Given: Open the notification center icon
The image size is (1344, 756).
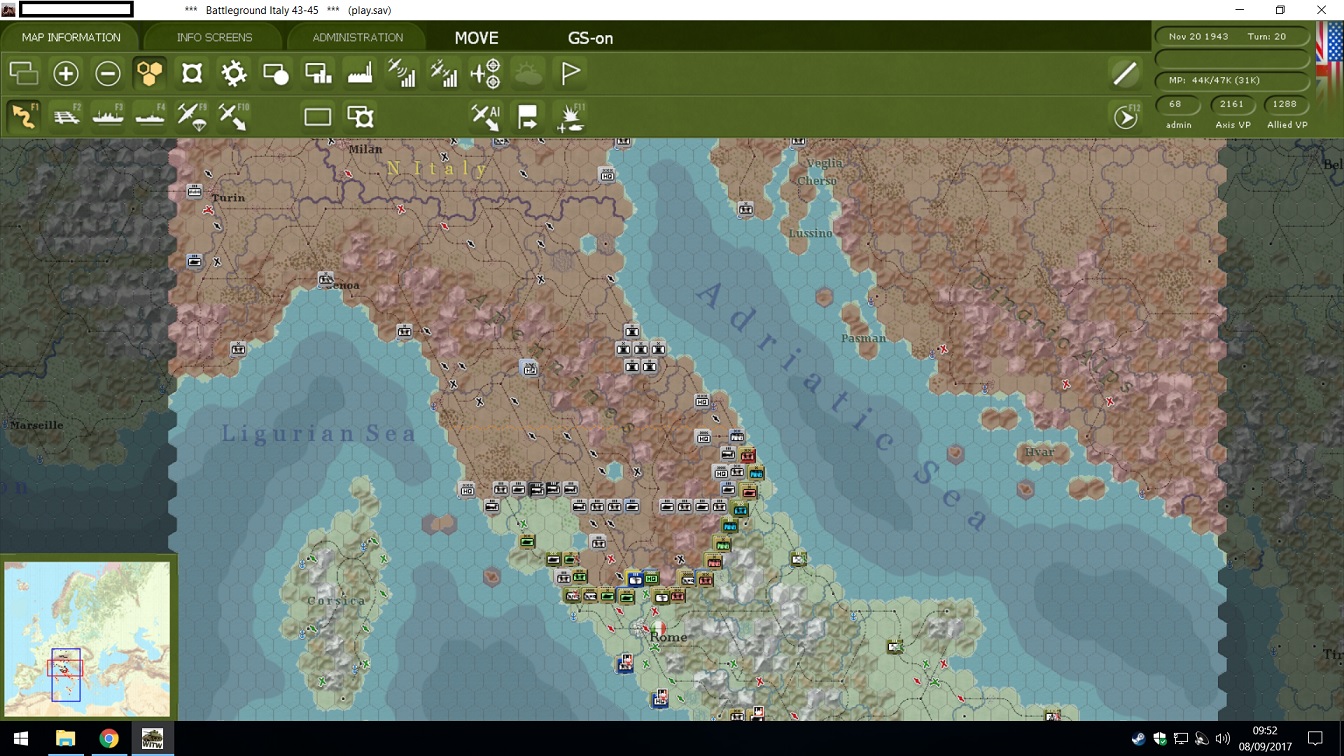Looking at the screenshot, I should (1316, 739).
